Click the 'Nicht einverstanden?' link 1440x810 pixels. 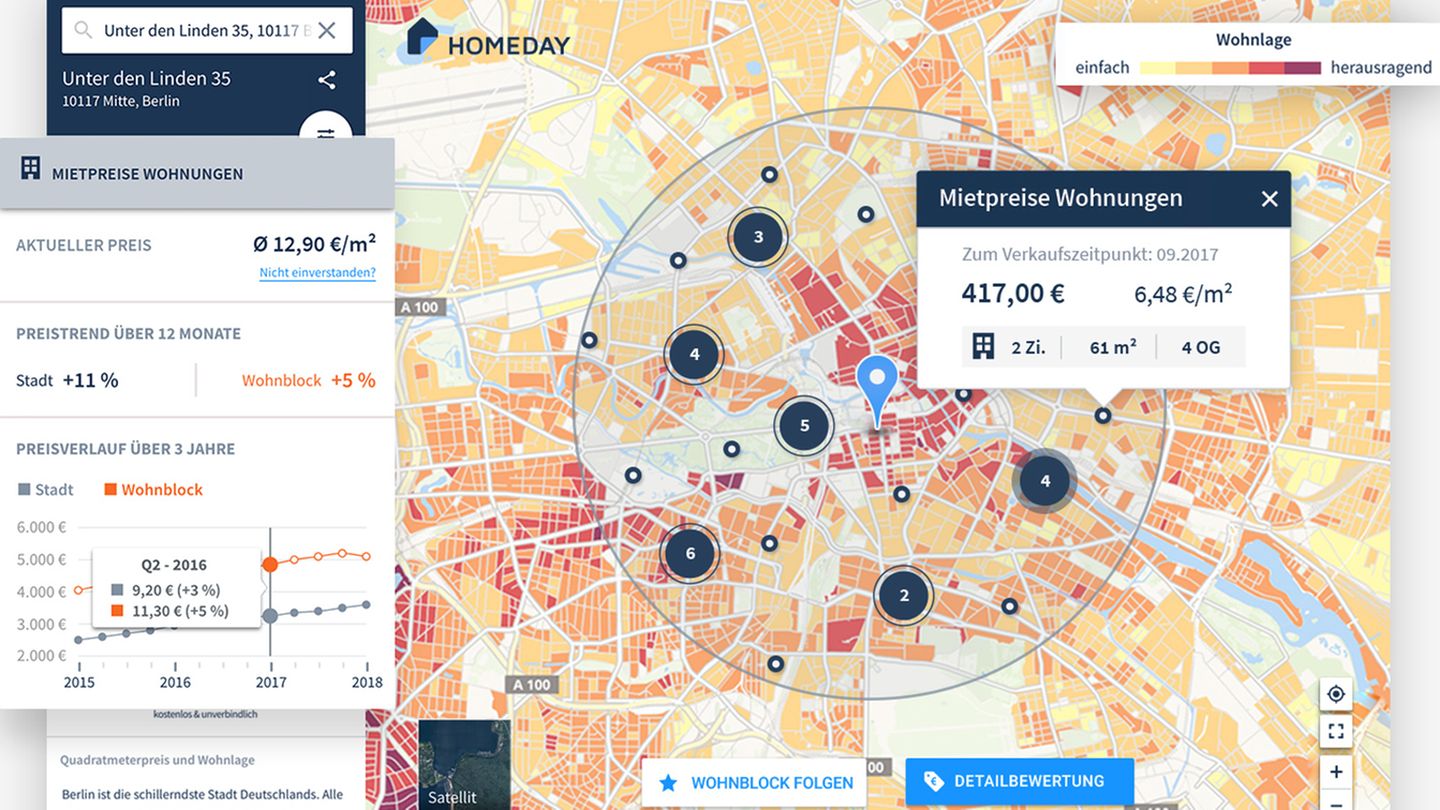click(x=317, y=273)
